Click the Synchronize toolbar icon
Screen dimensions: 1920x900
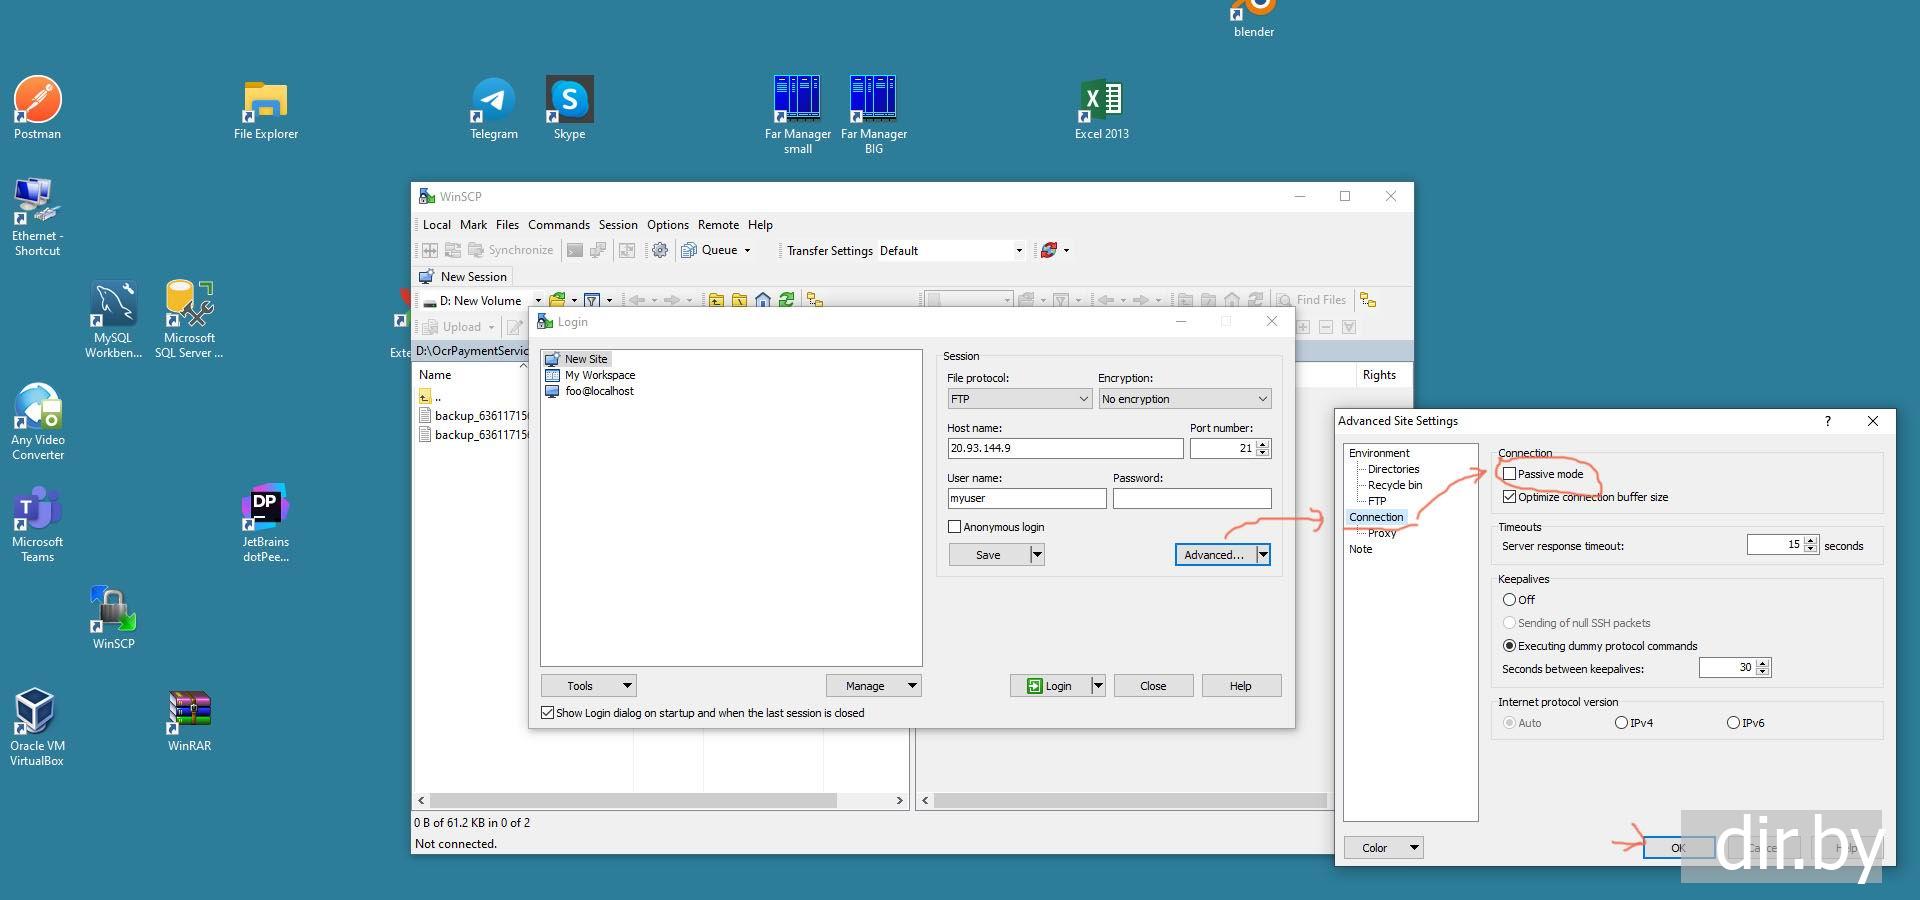click(x=510, y=251)
